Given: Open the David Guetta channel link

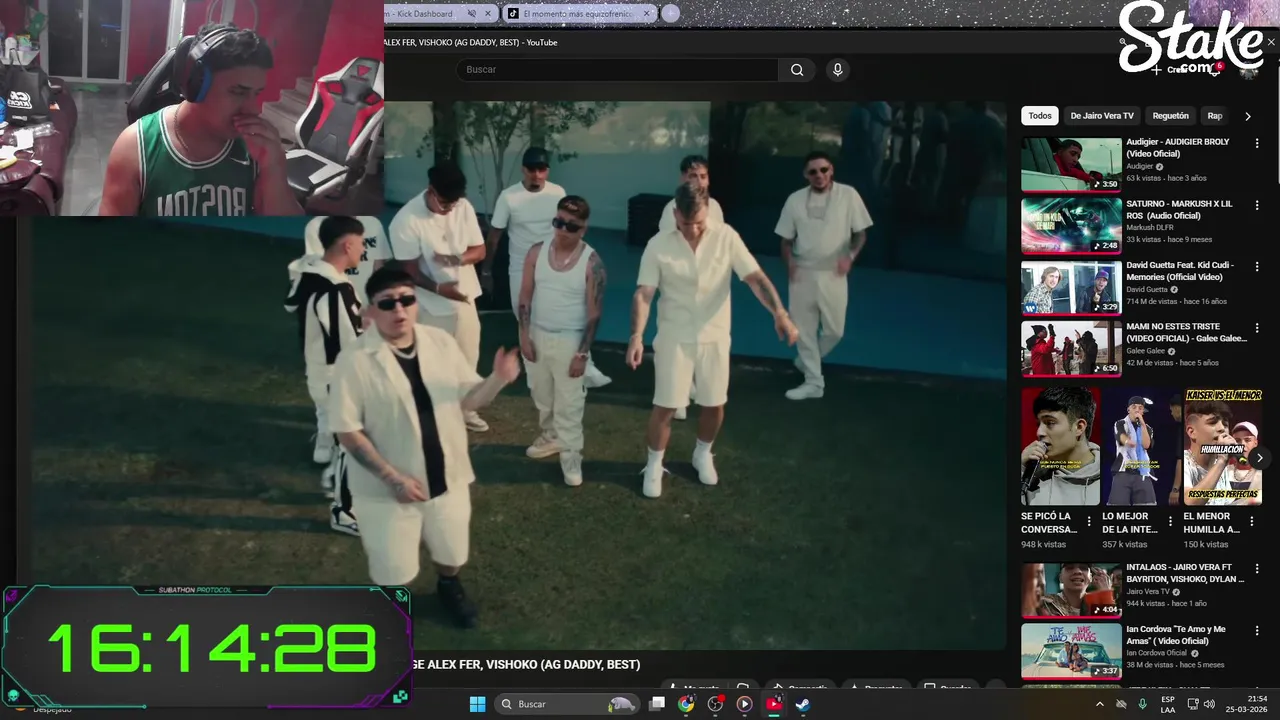Looking at the screenshot, I should pyautogui.click(x=1147, y=289).
